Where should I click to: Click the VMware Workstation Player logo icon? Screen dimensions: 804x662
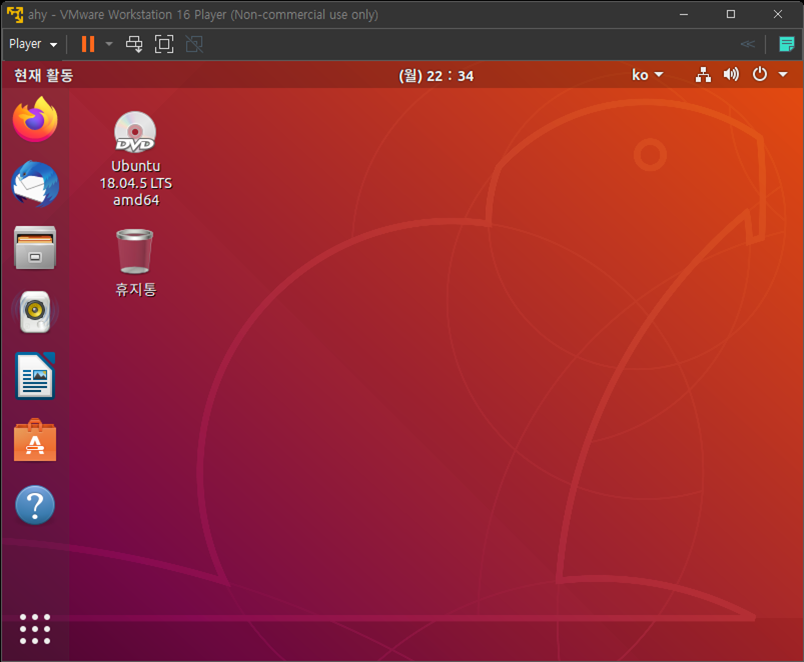[x=15, y=14]
